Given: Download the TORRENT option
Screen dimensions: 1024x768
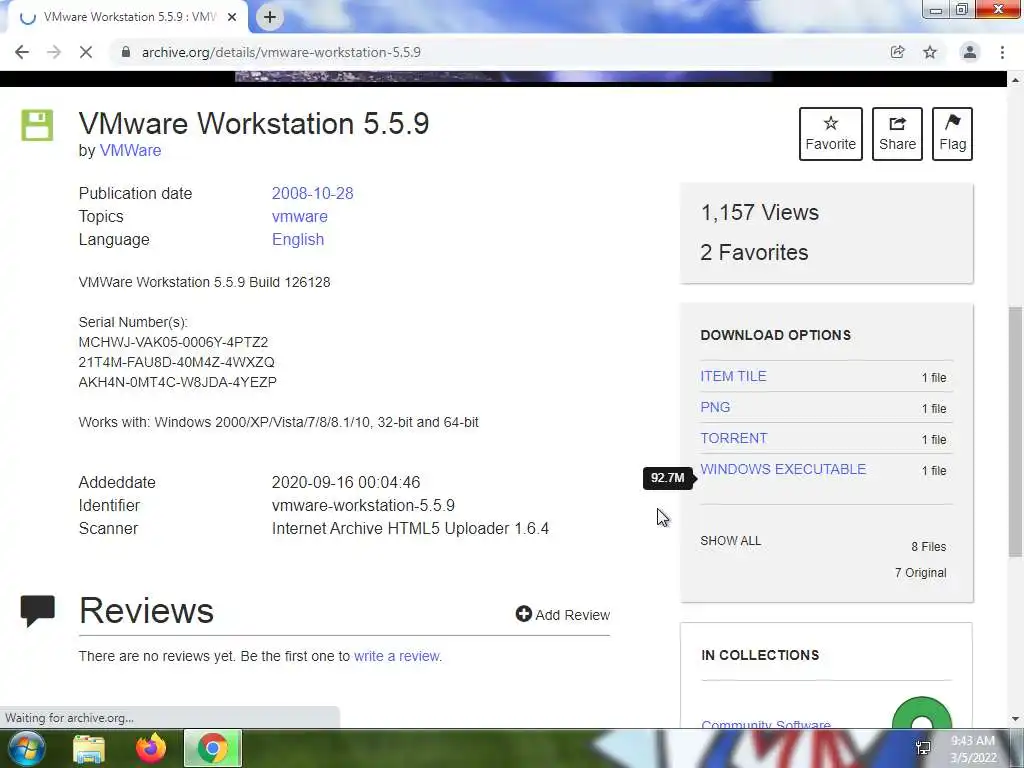Looking at the screenshot, I should 733,438.
